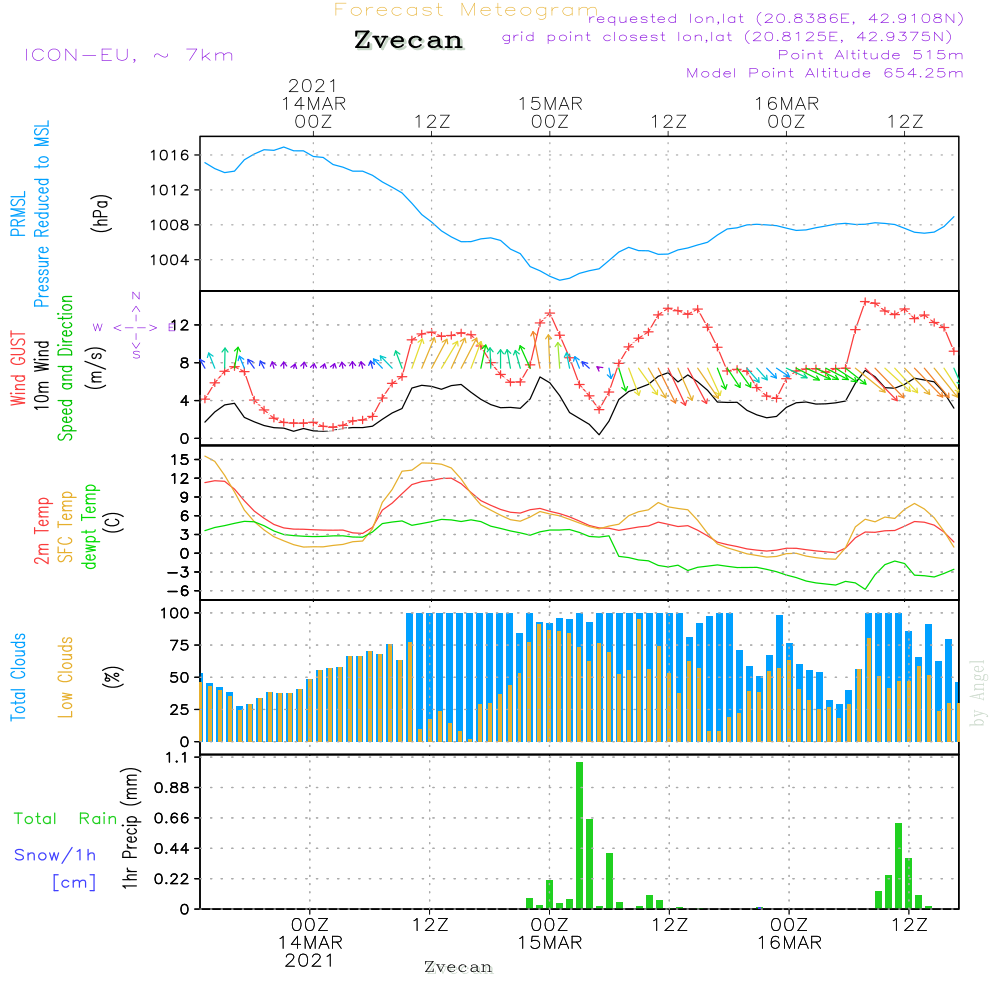The image size is (1000, 1000).
Task: Click the 'Speed and Direction' green label
Action: (x=66, y=368)
